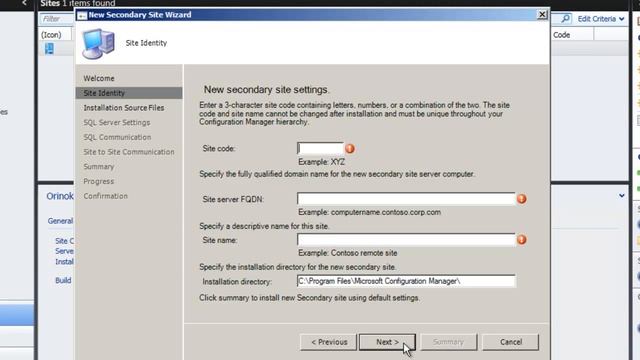
Task: Click the Installation directory field
Action: (x=406, y=281)
